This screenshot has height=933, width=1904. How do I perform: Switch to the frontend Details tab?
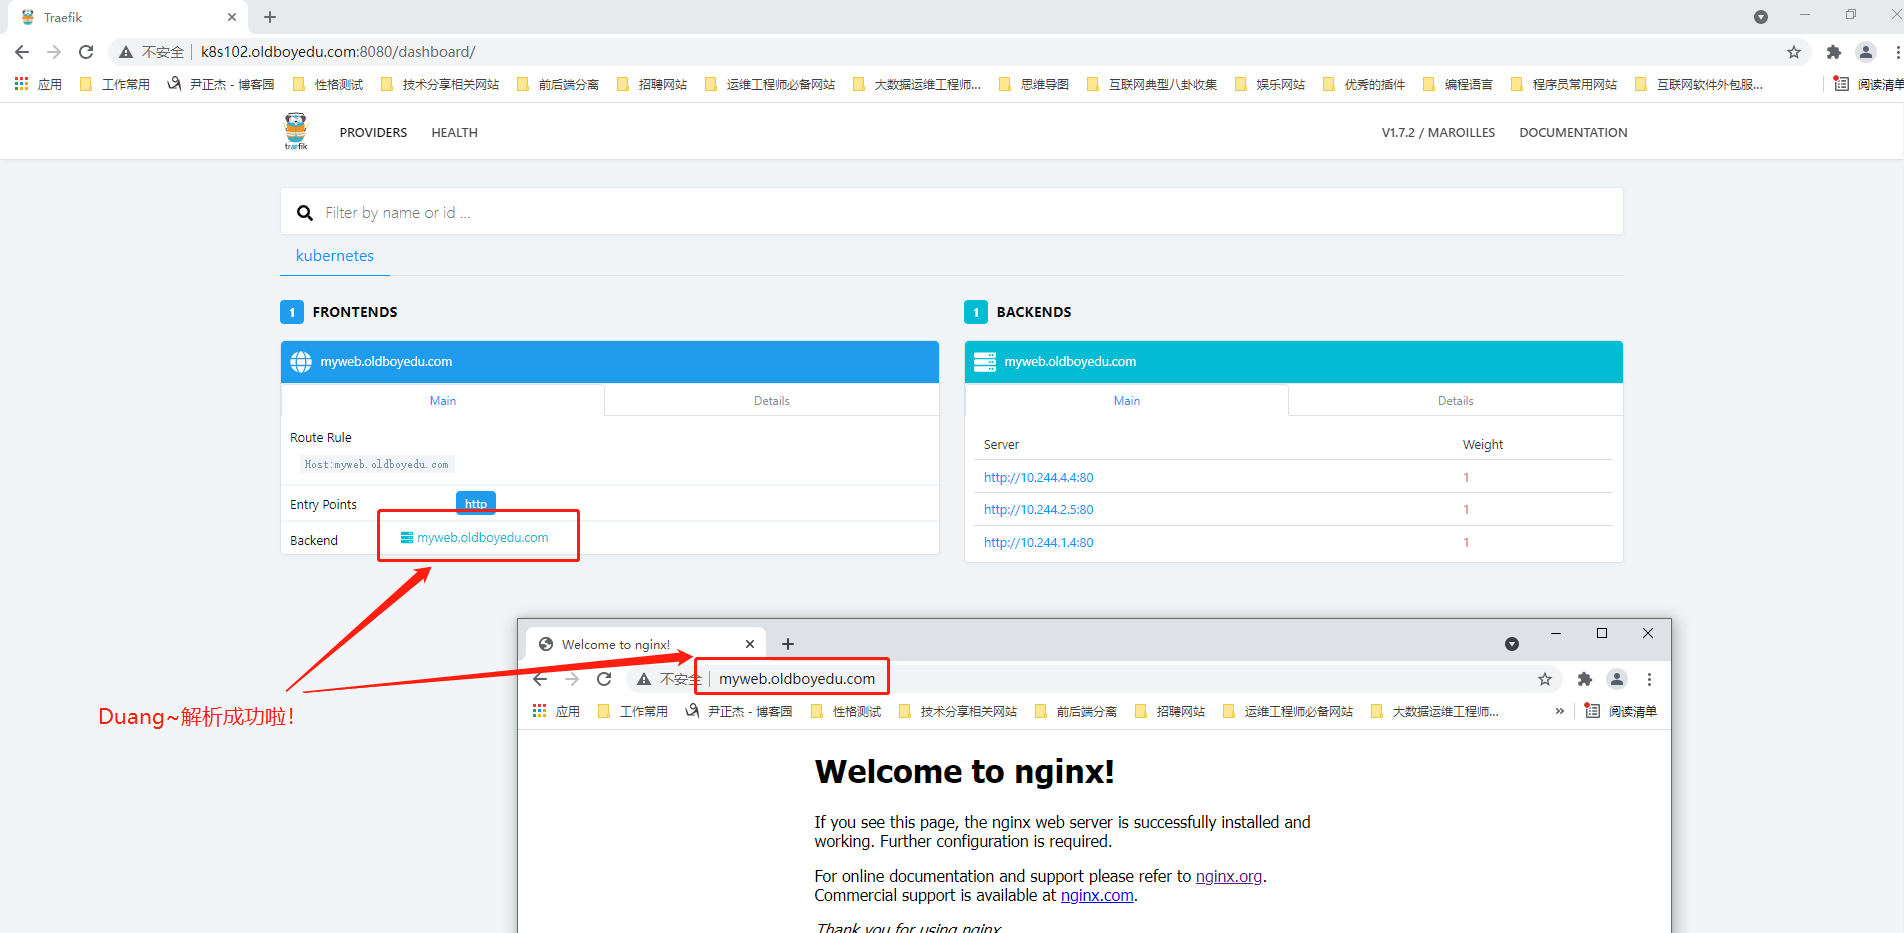coord(771,401)
